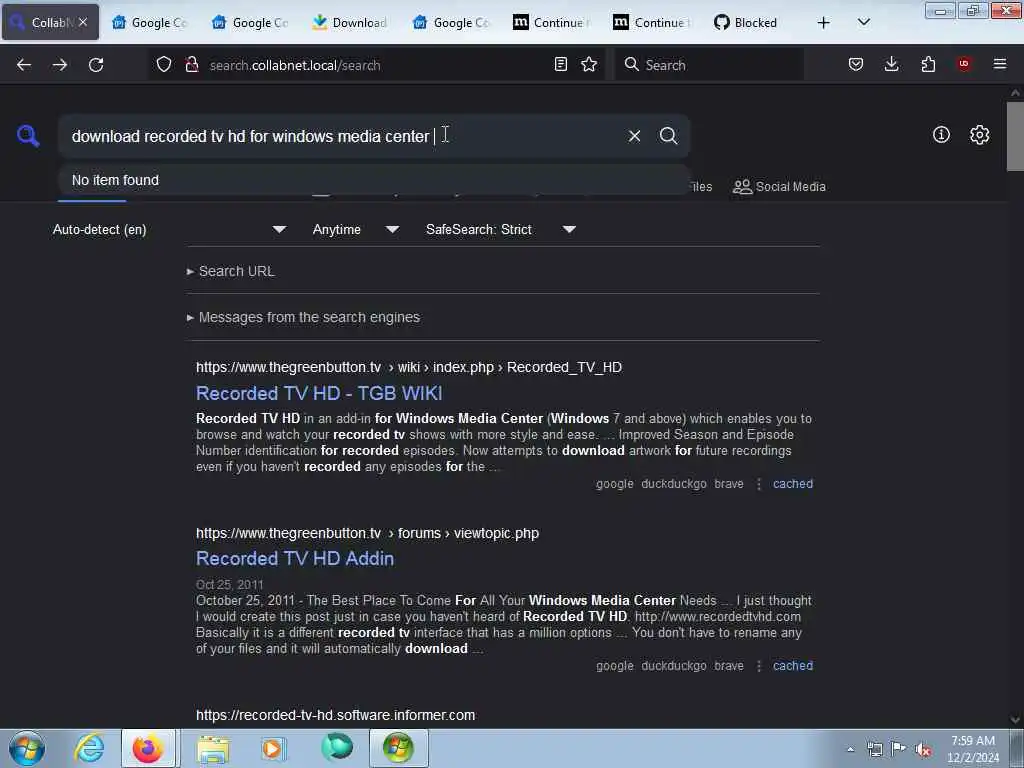Open the Firefox hamburger menu
Image resolution: width=1024 pixels, height=768 pixels.
(x=1000, y=64)
